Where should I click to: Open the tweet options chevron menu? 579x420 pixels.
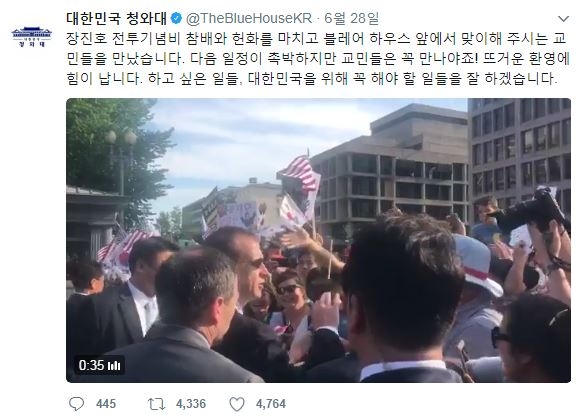pyautogui.click(x=563, y=18)
